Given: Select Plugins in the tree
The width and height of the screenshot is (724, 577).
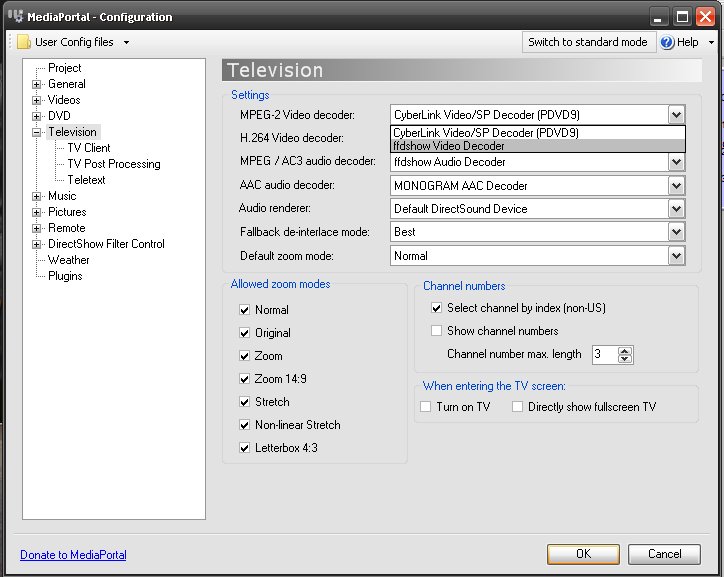Looking at the screenshot, I should tap(65, 276).
